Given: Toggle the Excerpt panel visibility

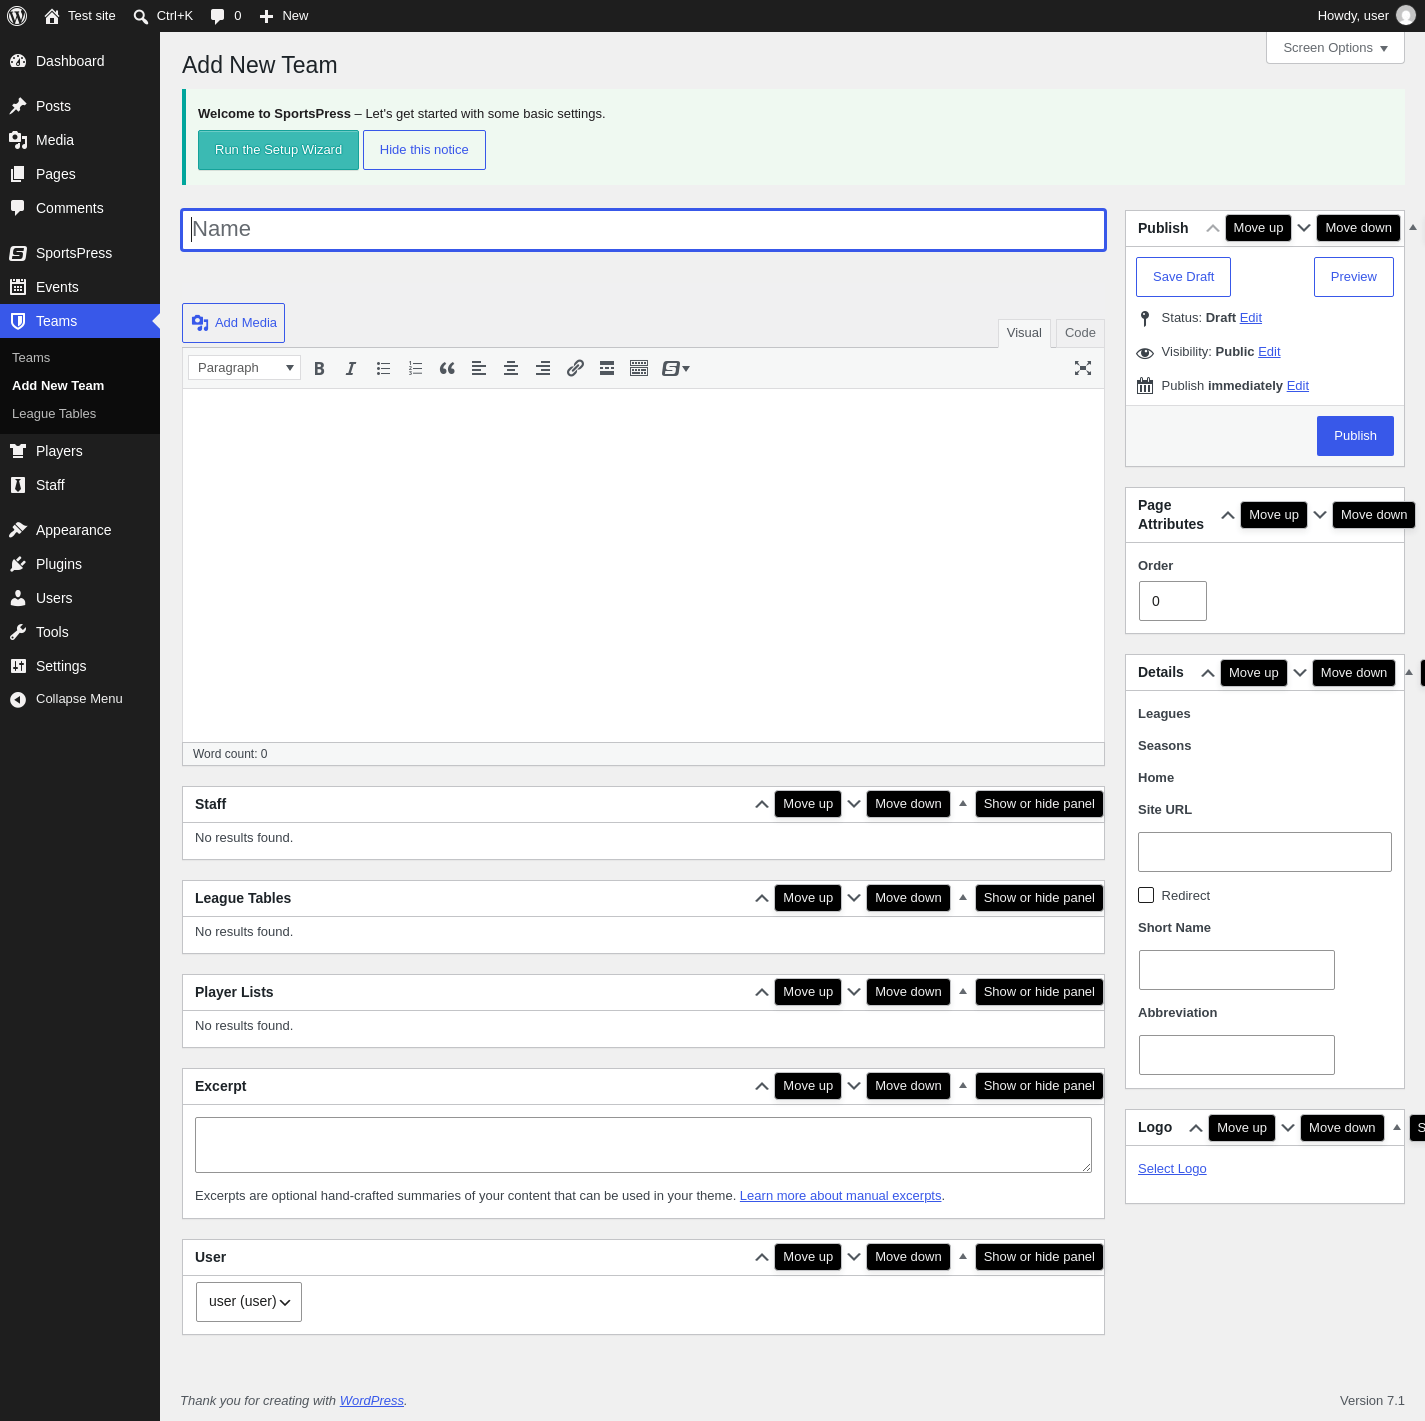Looking at the screenshot, I should pyautogui.click(x=1039, y=1086).
